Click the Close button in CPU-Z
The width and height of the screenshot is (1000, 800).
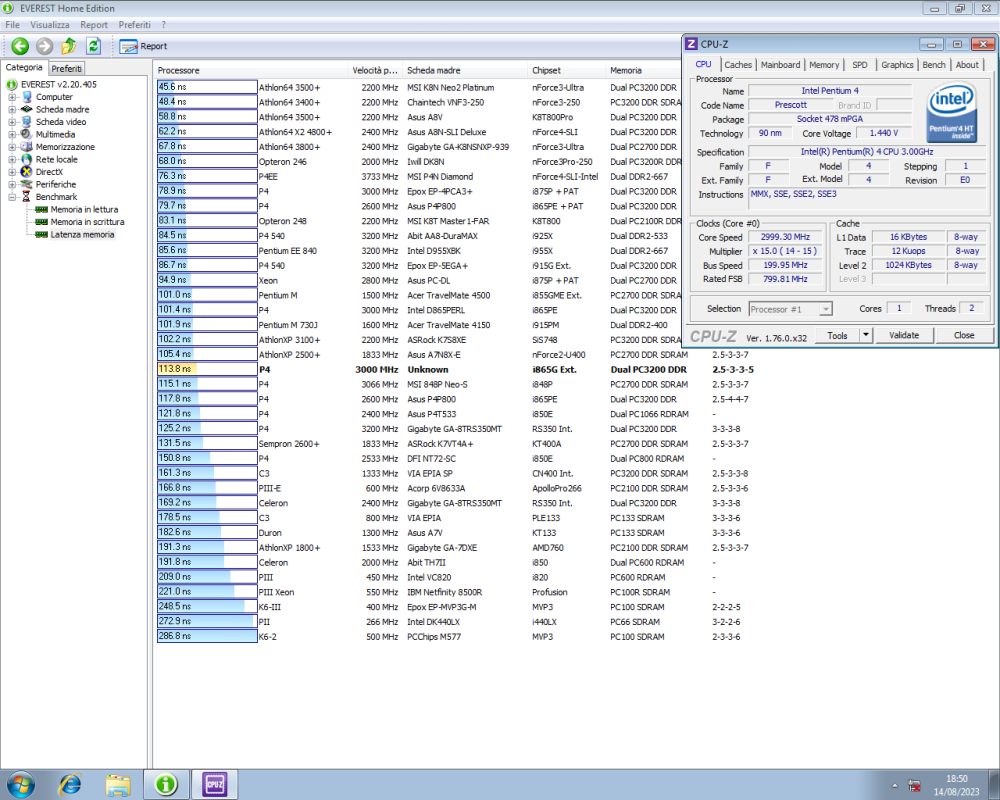962,334
